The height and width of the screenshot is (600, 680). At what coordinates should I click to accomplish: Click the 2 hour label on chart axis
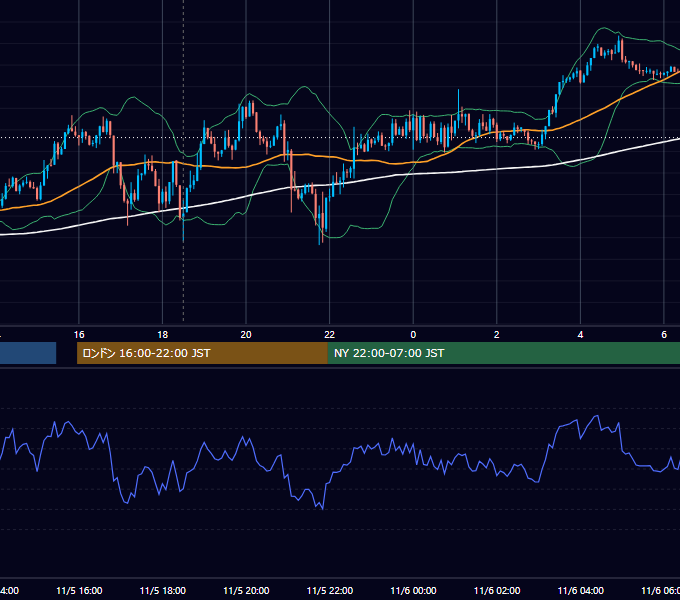497,335
